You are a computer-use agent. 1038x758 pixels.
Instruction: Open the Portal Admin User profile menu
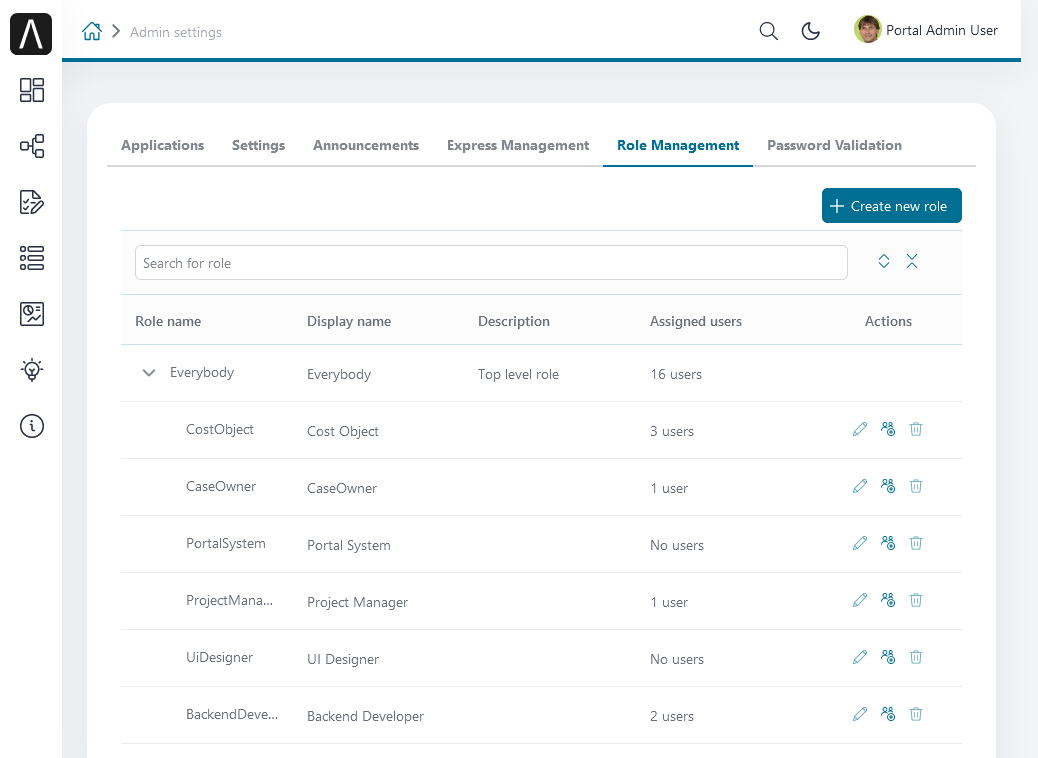click(926, 30)
